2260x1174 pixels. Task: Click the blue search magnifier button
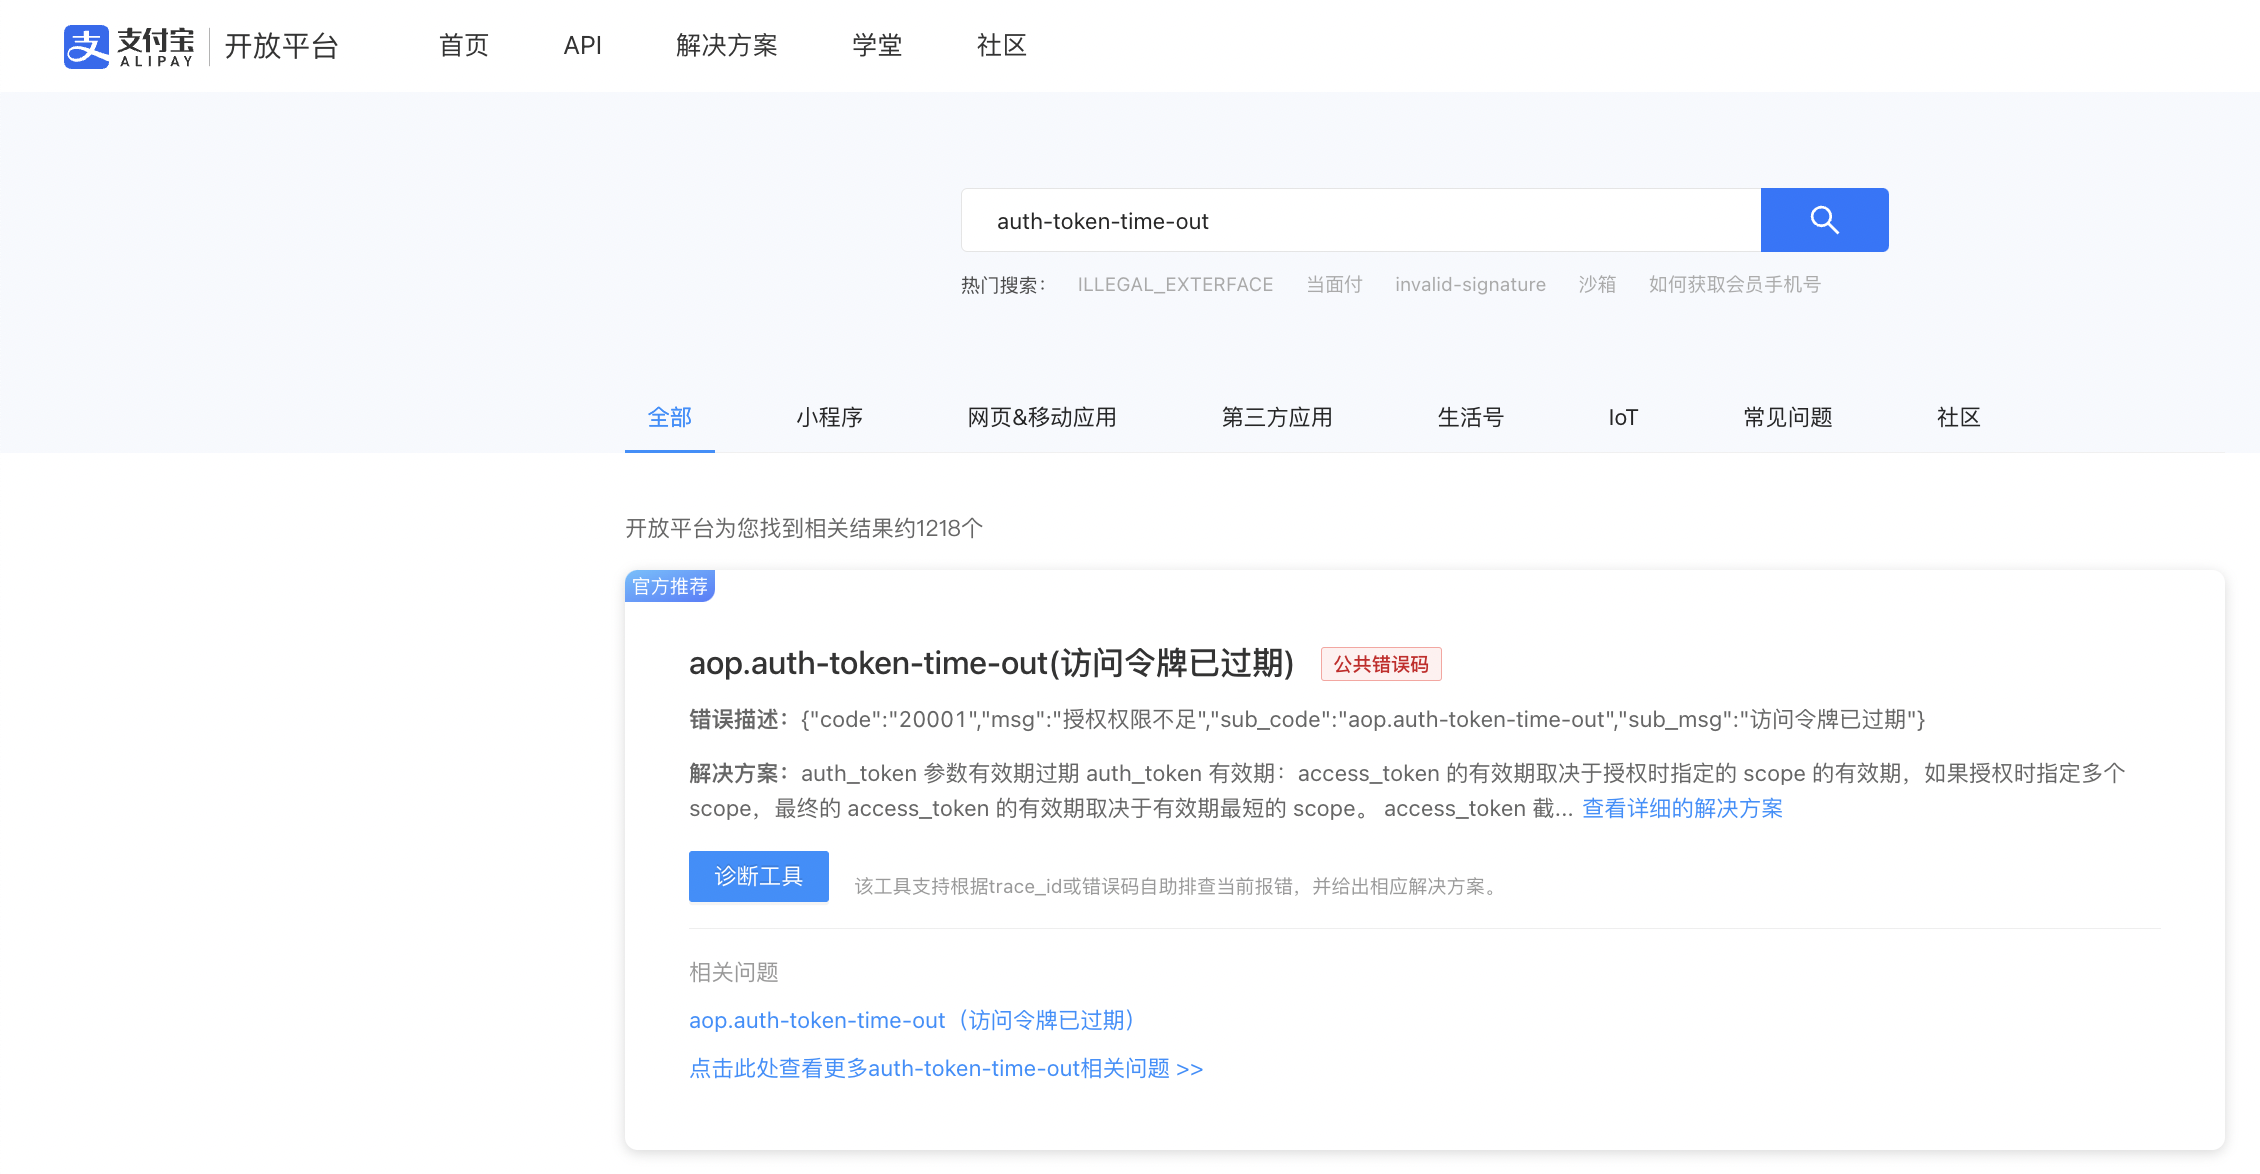click(1824, 220)
